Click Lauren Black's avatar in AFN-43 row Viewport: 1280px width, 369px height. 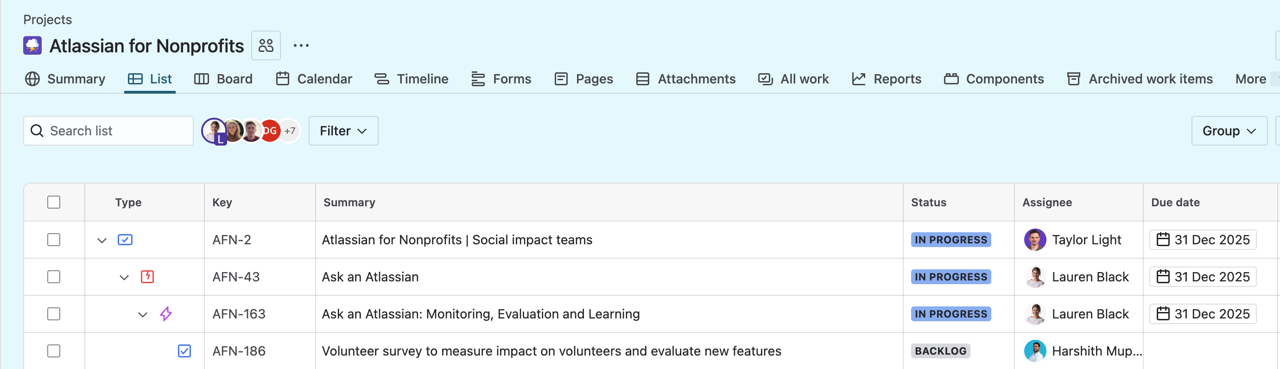[1035, 277]
